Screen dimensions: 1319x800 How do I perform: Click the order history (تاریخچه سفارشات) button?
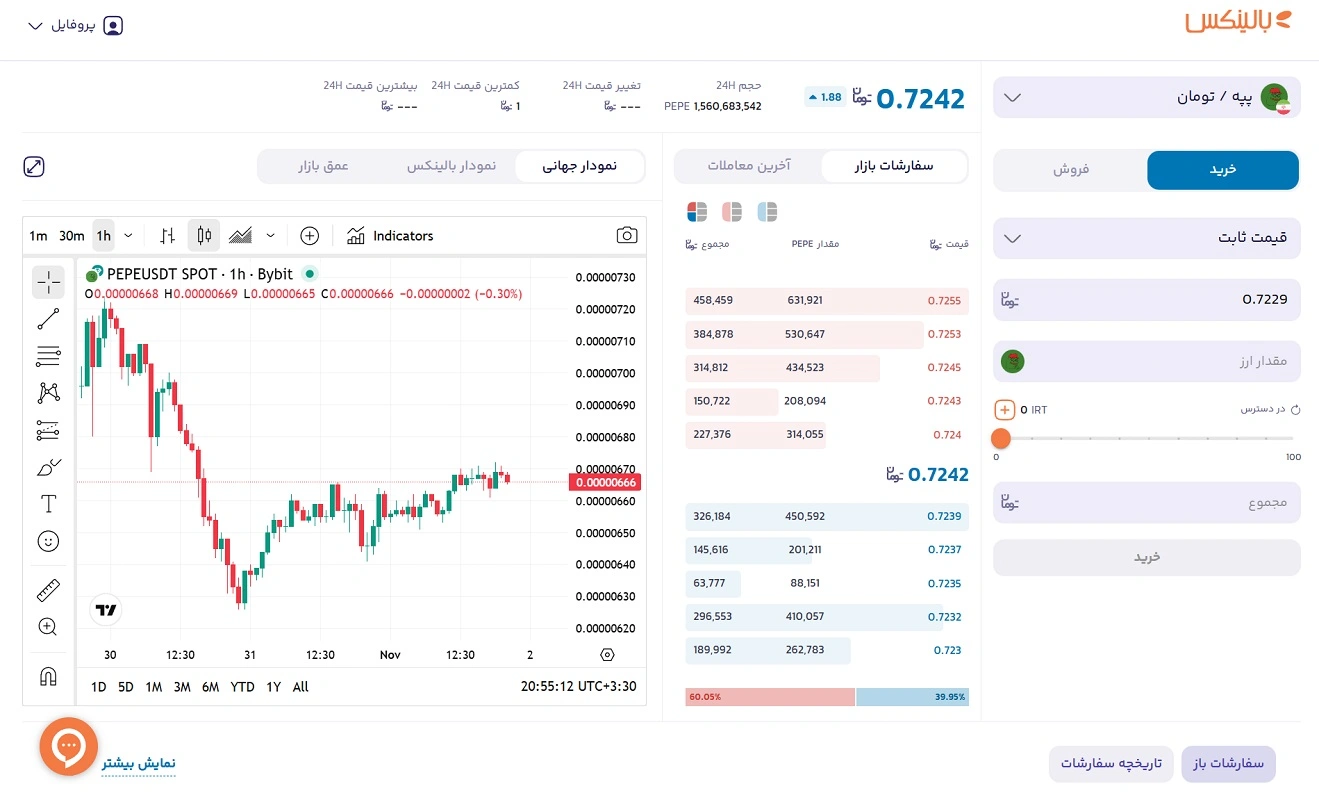pos(1111,764)
